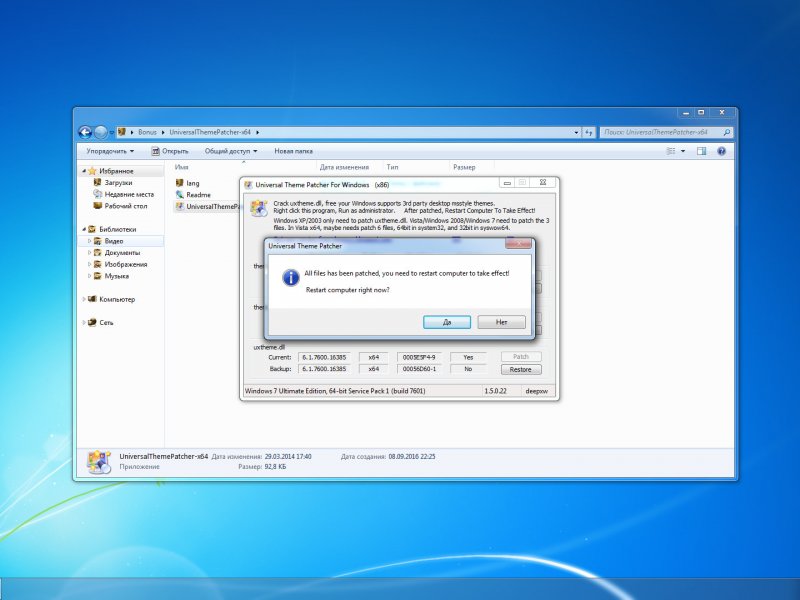Screen dimensions: 800x600
Task: Click the Universal Theme Patcher logo icon
Action: [259, 208]
